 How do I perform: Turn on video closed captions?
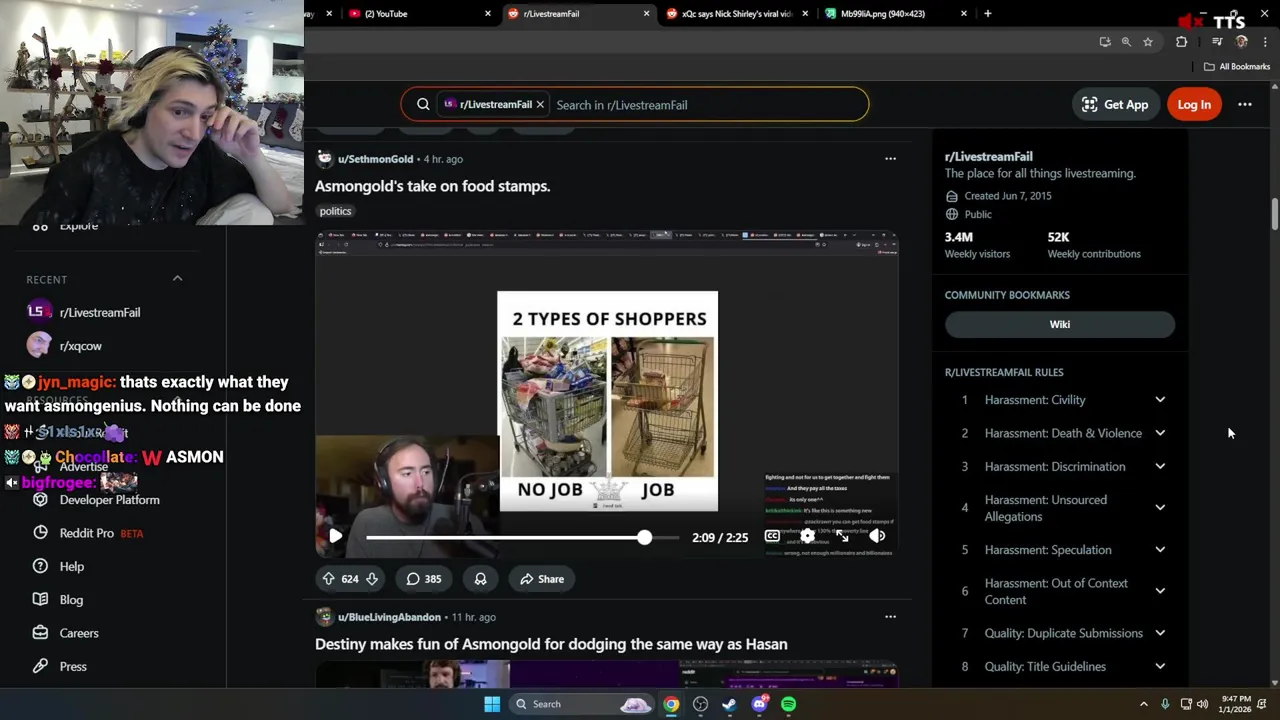click(x=772, y=537)
